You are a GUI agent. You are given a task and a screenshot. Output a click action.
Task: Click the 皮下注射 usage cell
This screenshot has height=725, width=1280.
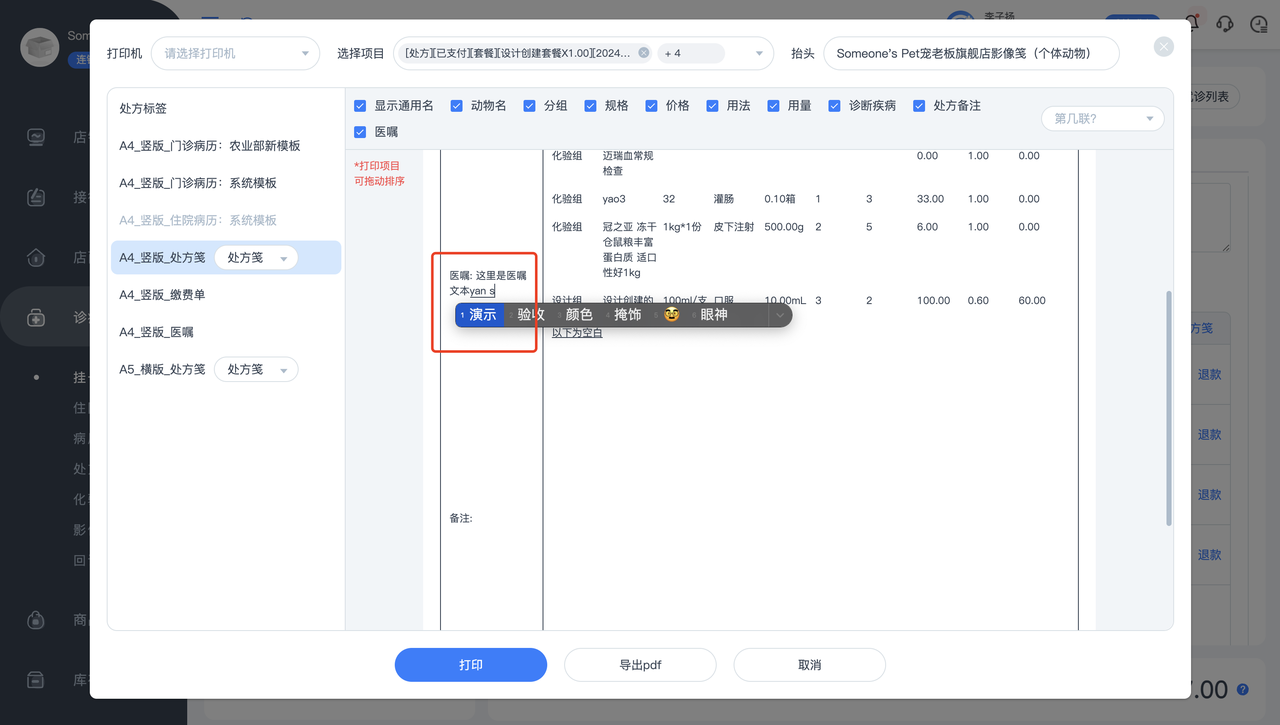coord(733,227)
